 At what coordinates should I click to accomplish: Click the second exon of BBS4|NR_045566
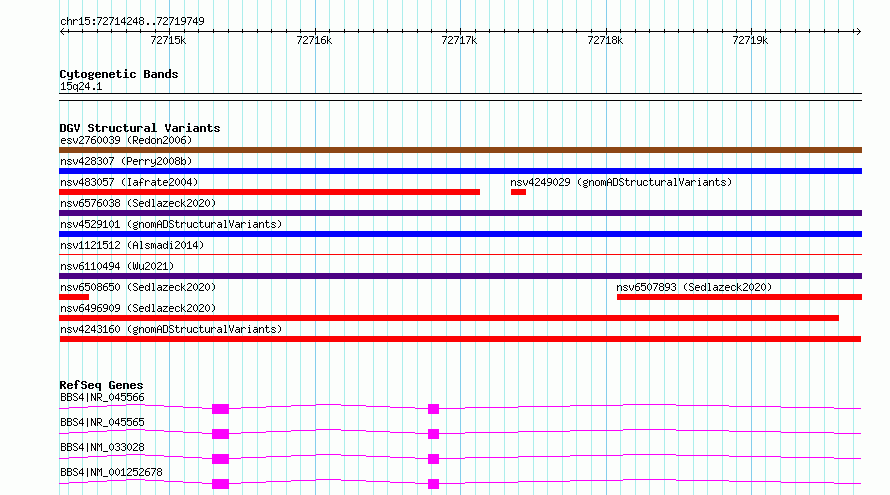(x=434, y=409)
